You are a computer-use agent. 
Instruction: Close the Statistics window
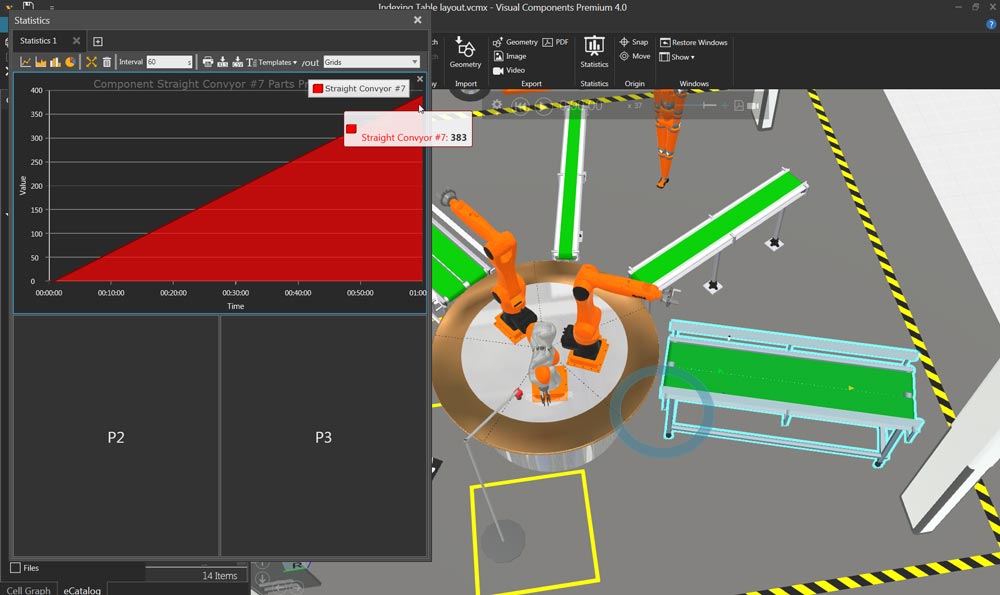pos(418,20)
